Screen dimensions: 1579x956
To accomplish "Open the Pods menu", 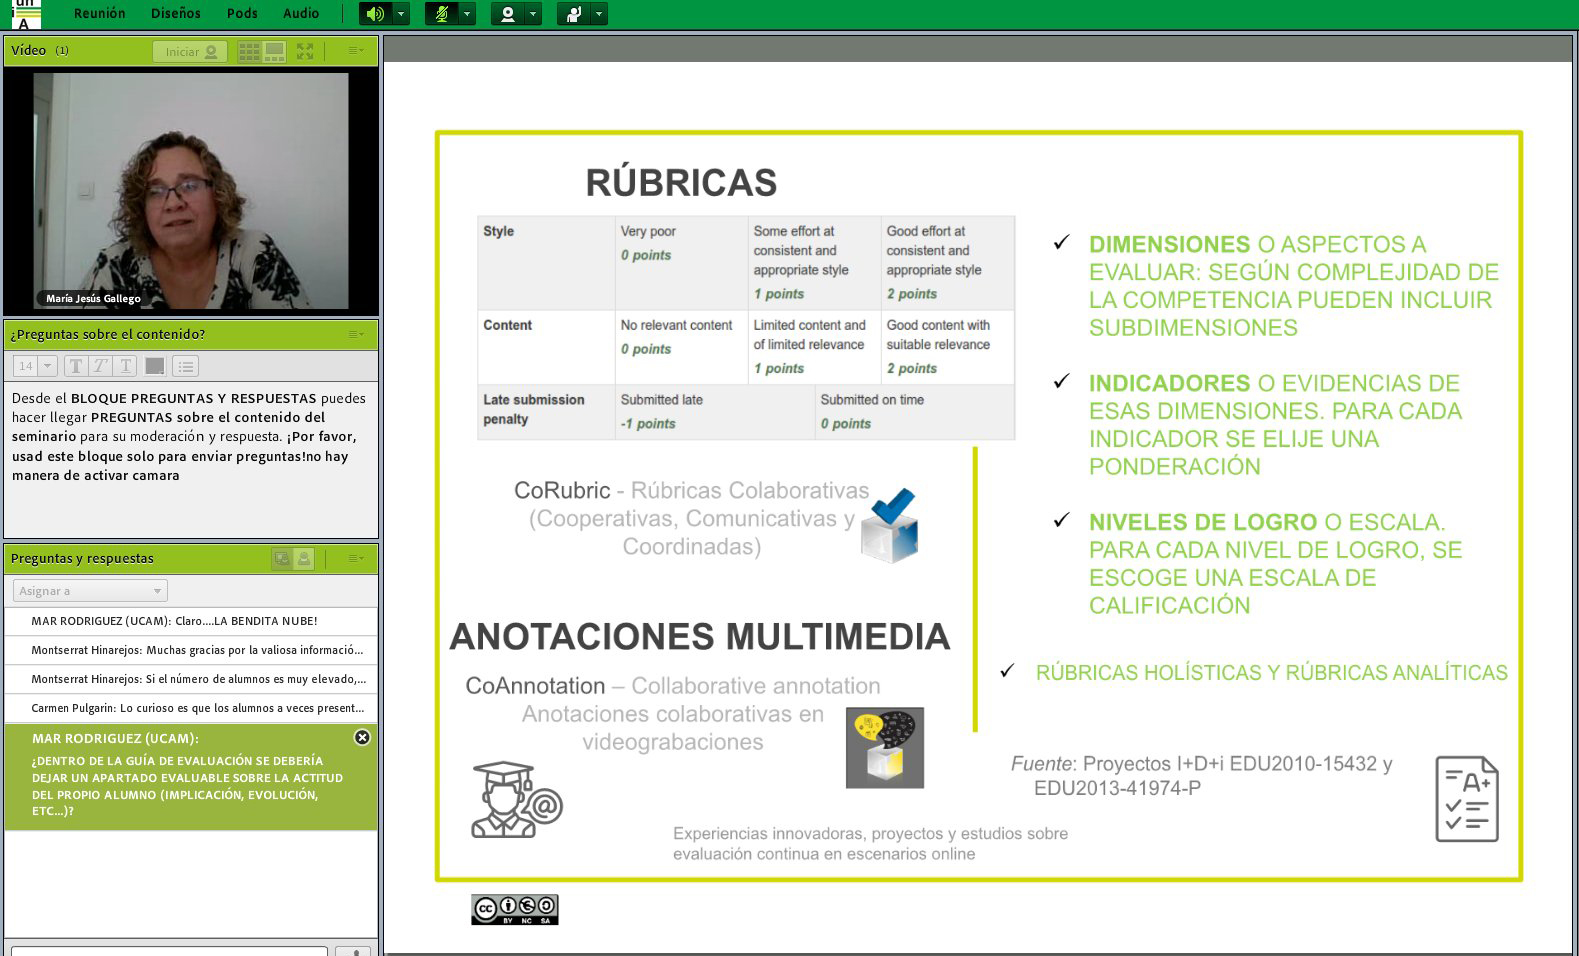I will pos(242,13).
